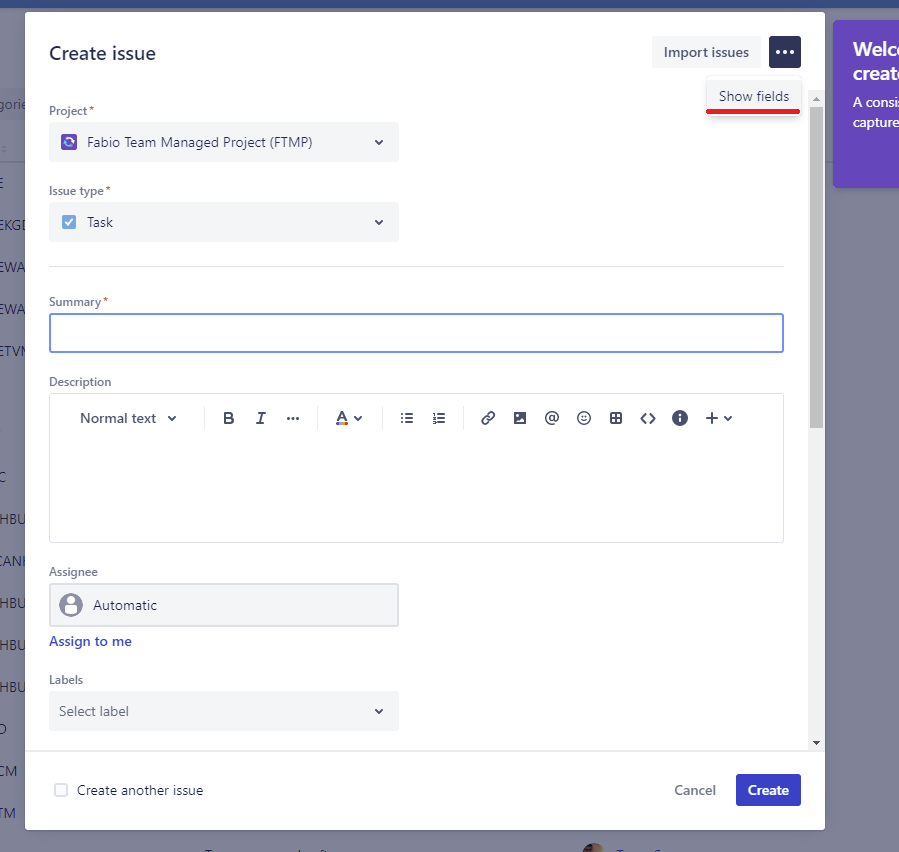Insert an info panel

coord(680,419)
